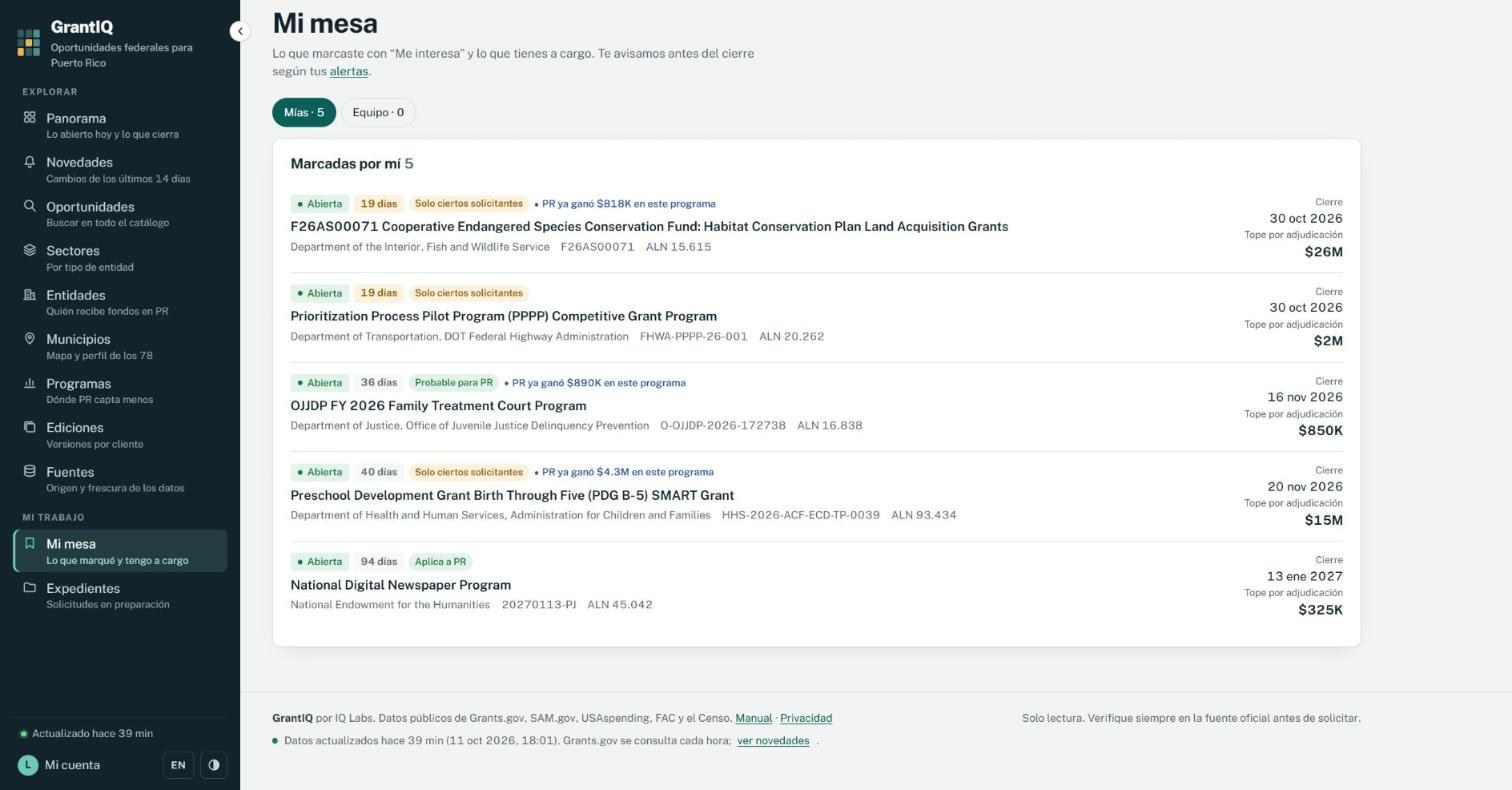Click the GrantIQ logo icon

tap(29, 42)
